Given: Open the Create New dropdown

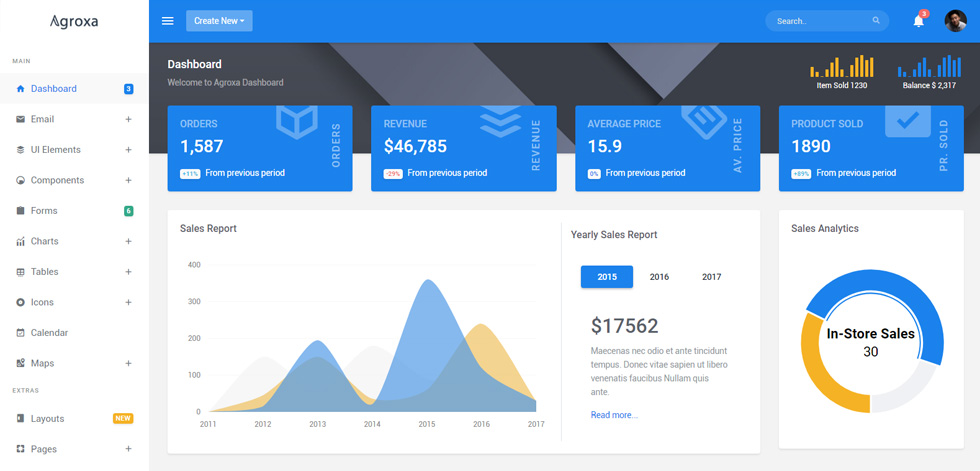Looking at the screenshot, I should pos(219,21).
